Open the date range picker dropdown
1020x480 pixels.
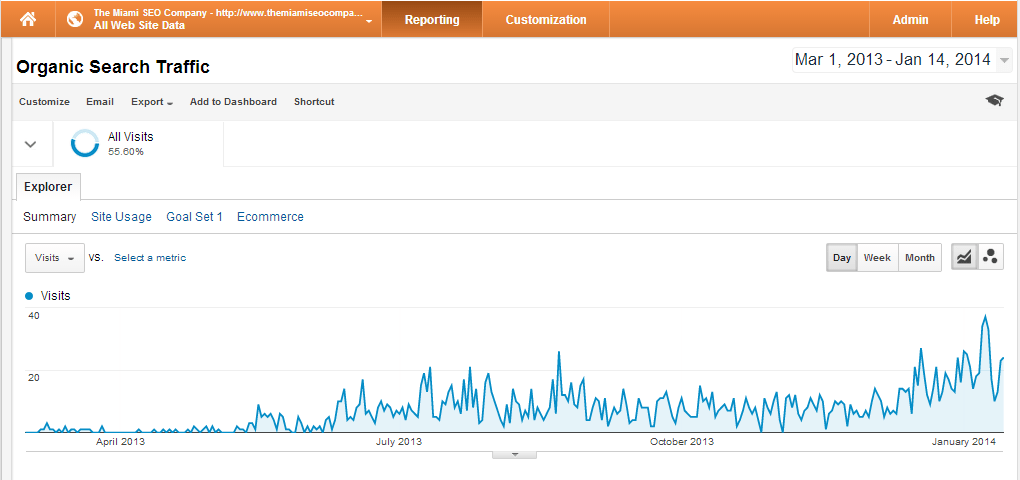1004,60
